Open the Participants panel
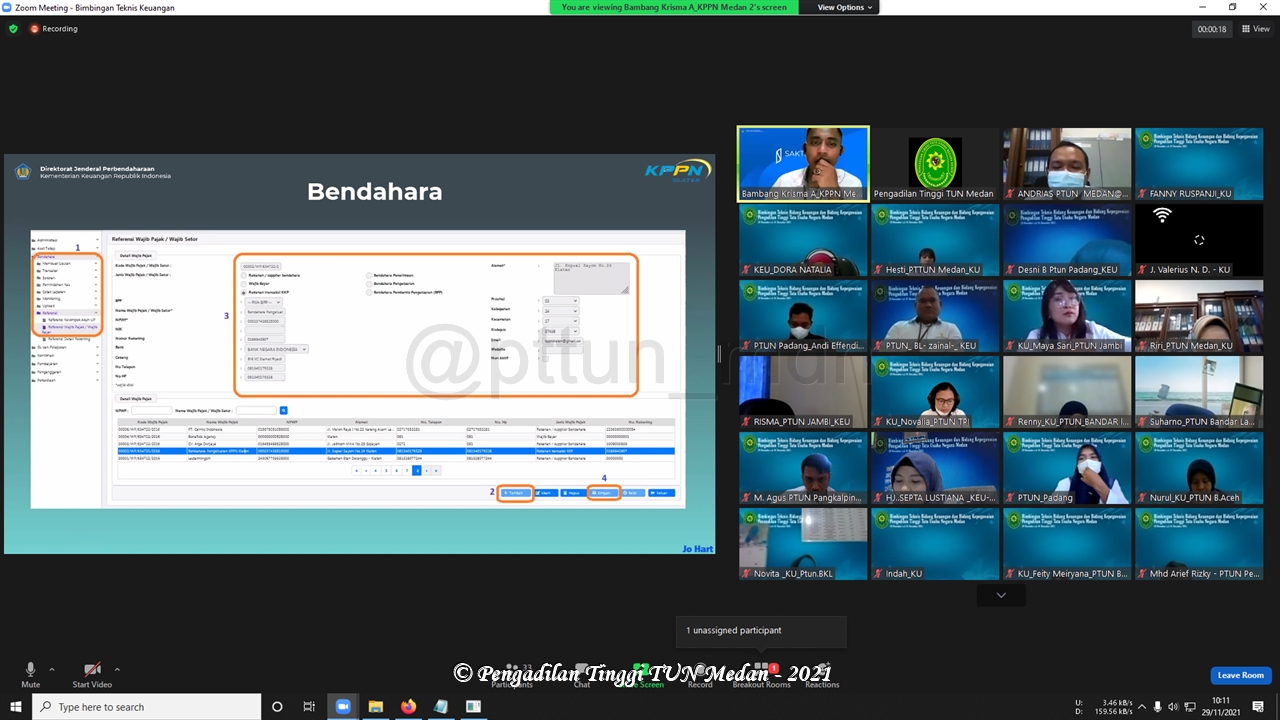Viewport: 1280px width, 720px height. tap(512, 674)
